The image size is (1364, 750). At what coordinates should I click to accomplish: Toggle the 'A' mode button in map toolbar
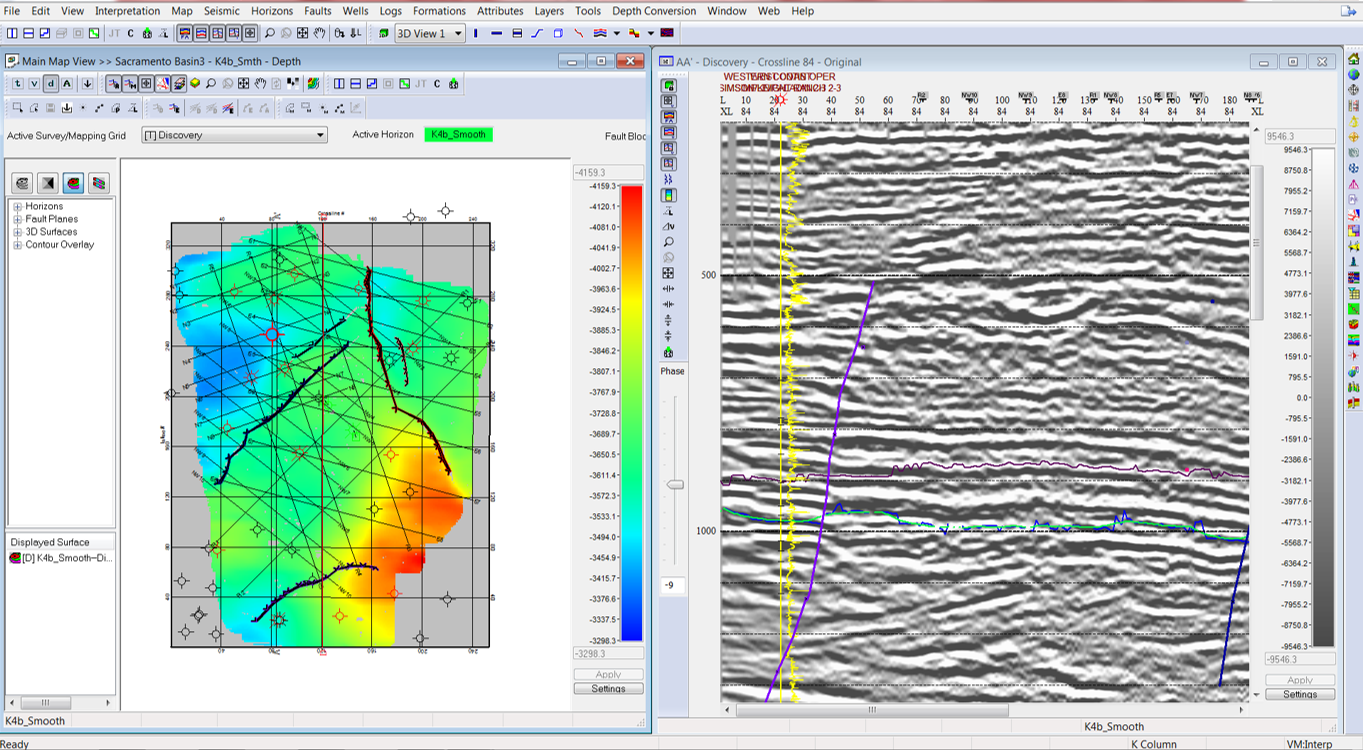[x=67, y=84]
